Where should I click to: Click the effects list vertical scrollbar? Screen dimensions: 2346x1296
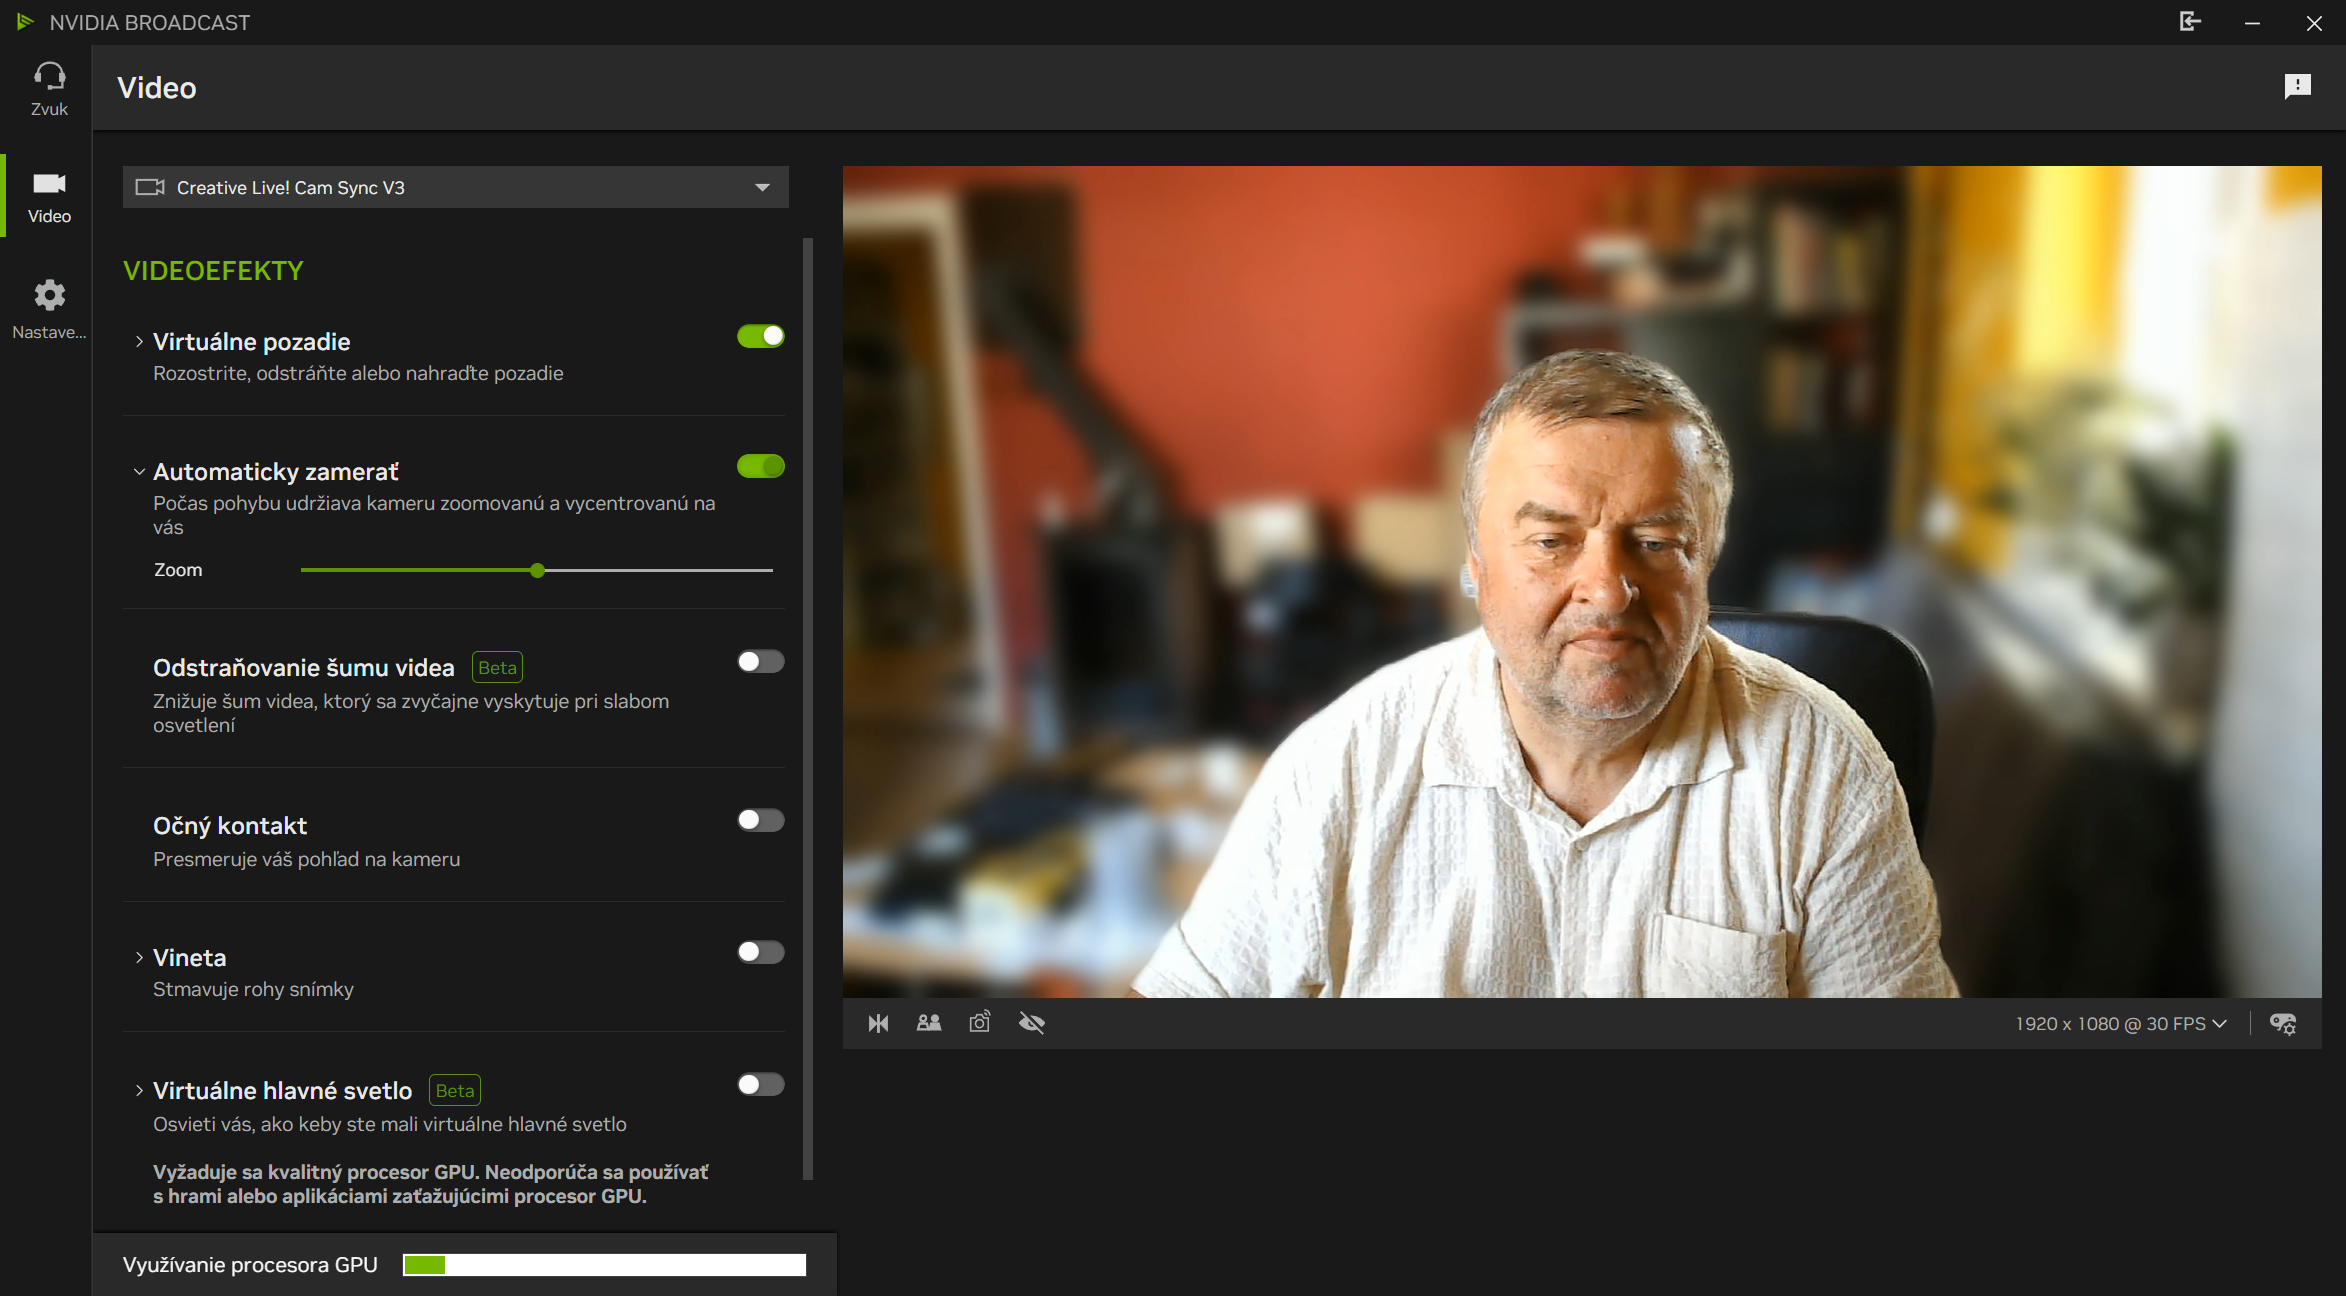(x=808, y=700)
